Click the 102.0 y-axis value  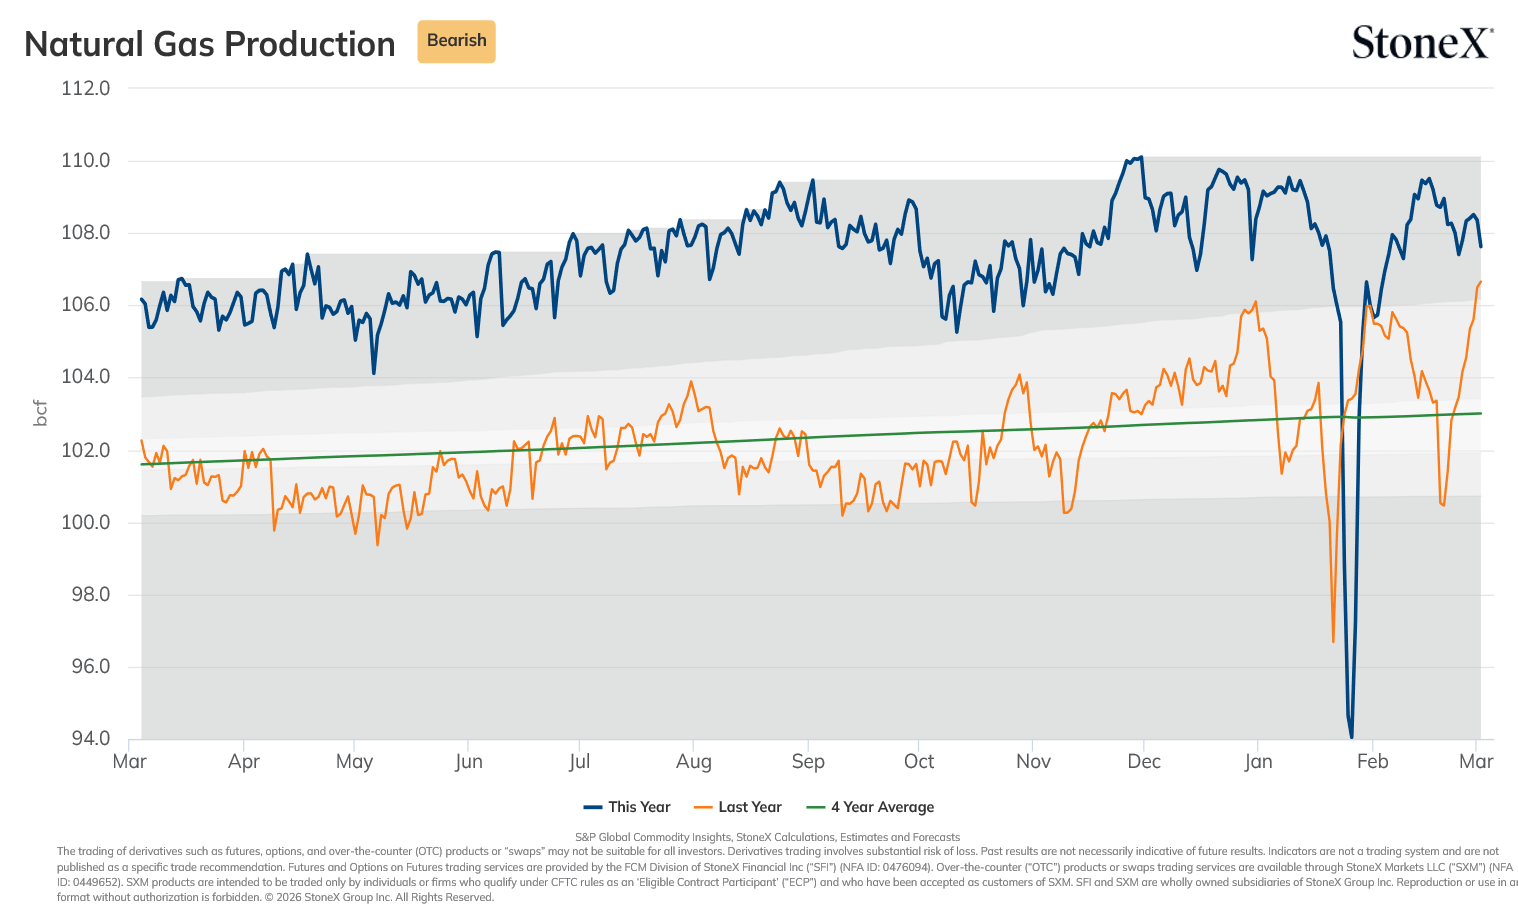tap(86, 450)
